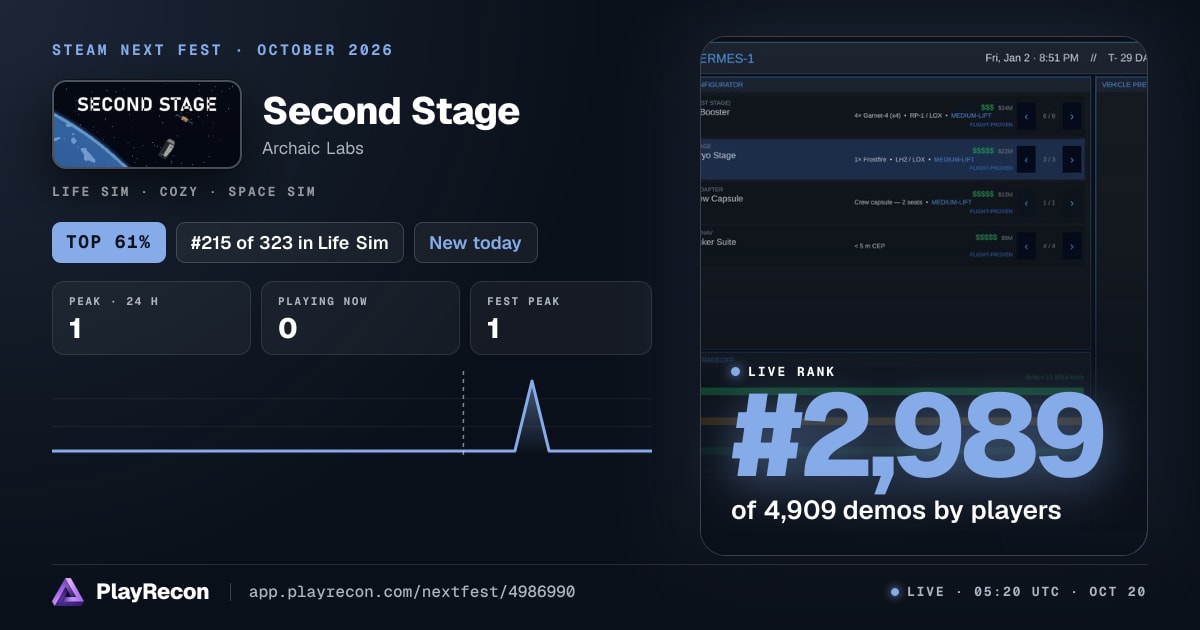Open the PEAK · 24 H stat card
Viewport: 1200px width, 630px height.
[151, 318]
